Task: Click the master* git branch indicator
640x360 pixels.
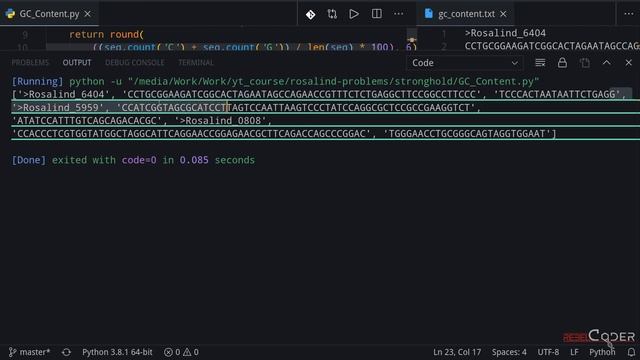Action: tap(30, 352)
